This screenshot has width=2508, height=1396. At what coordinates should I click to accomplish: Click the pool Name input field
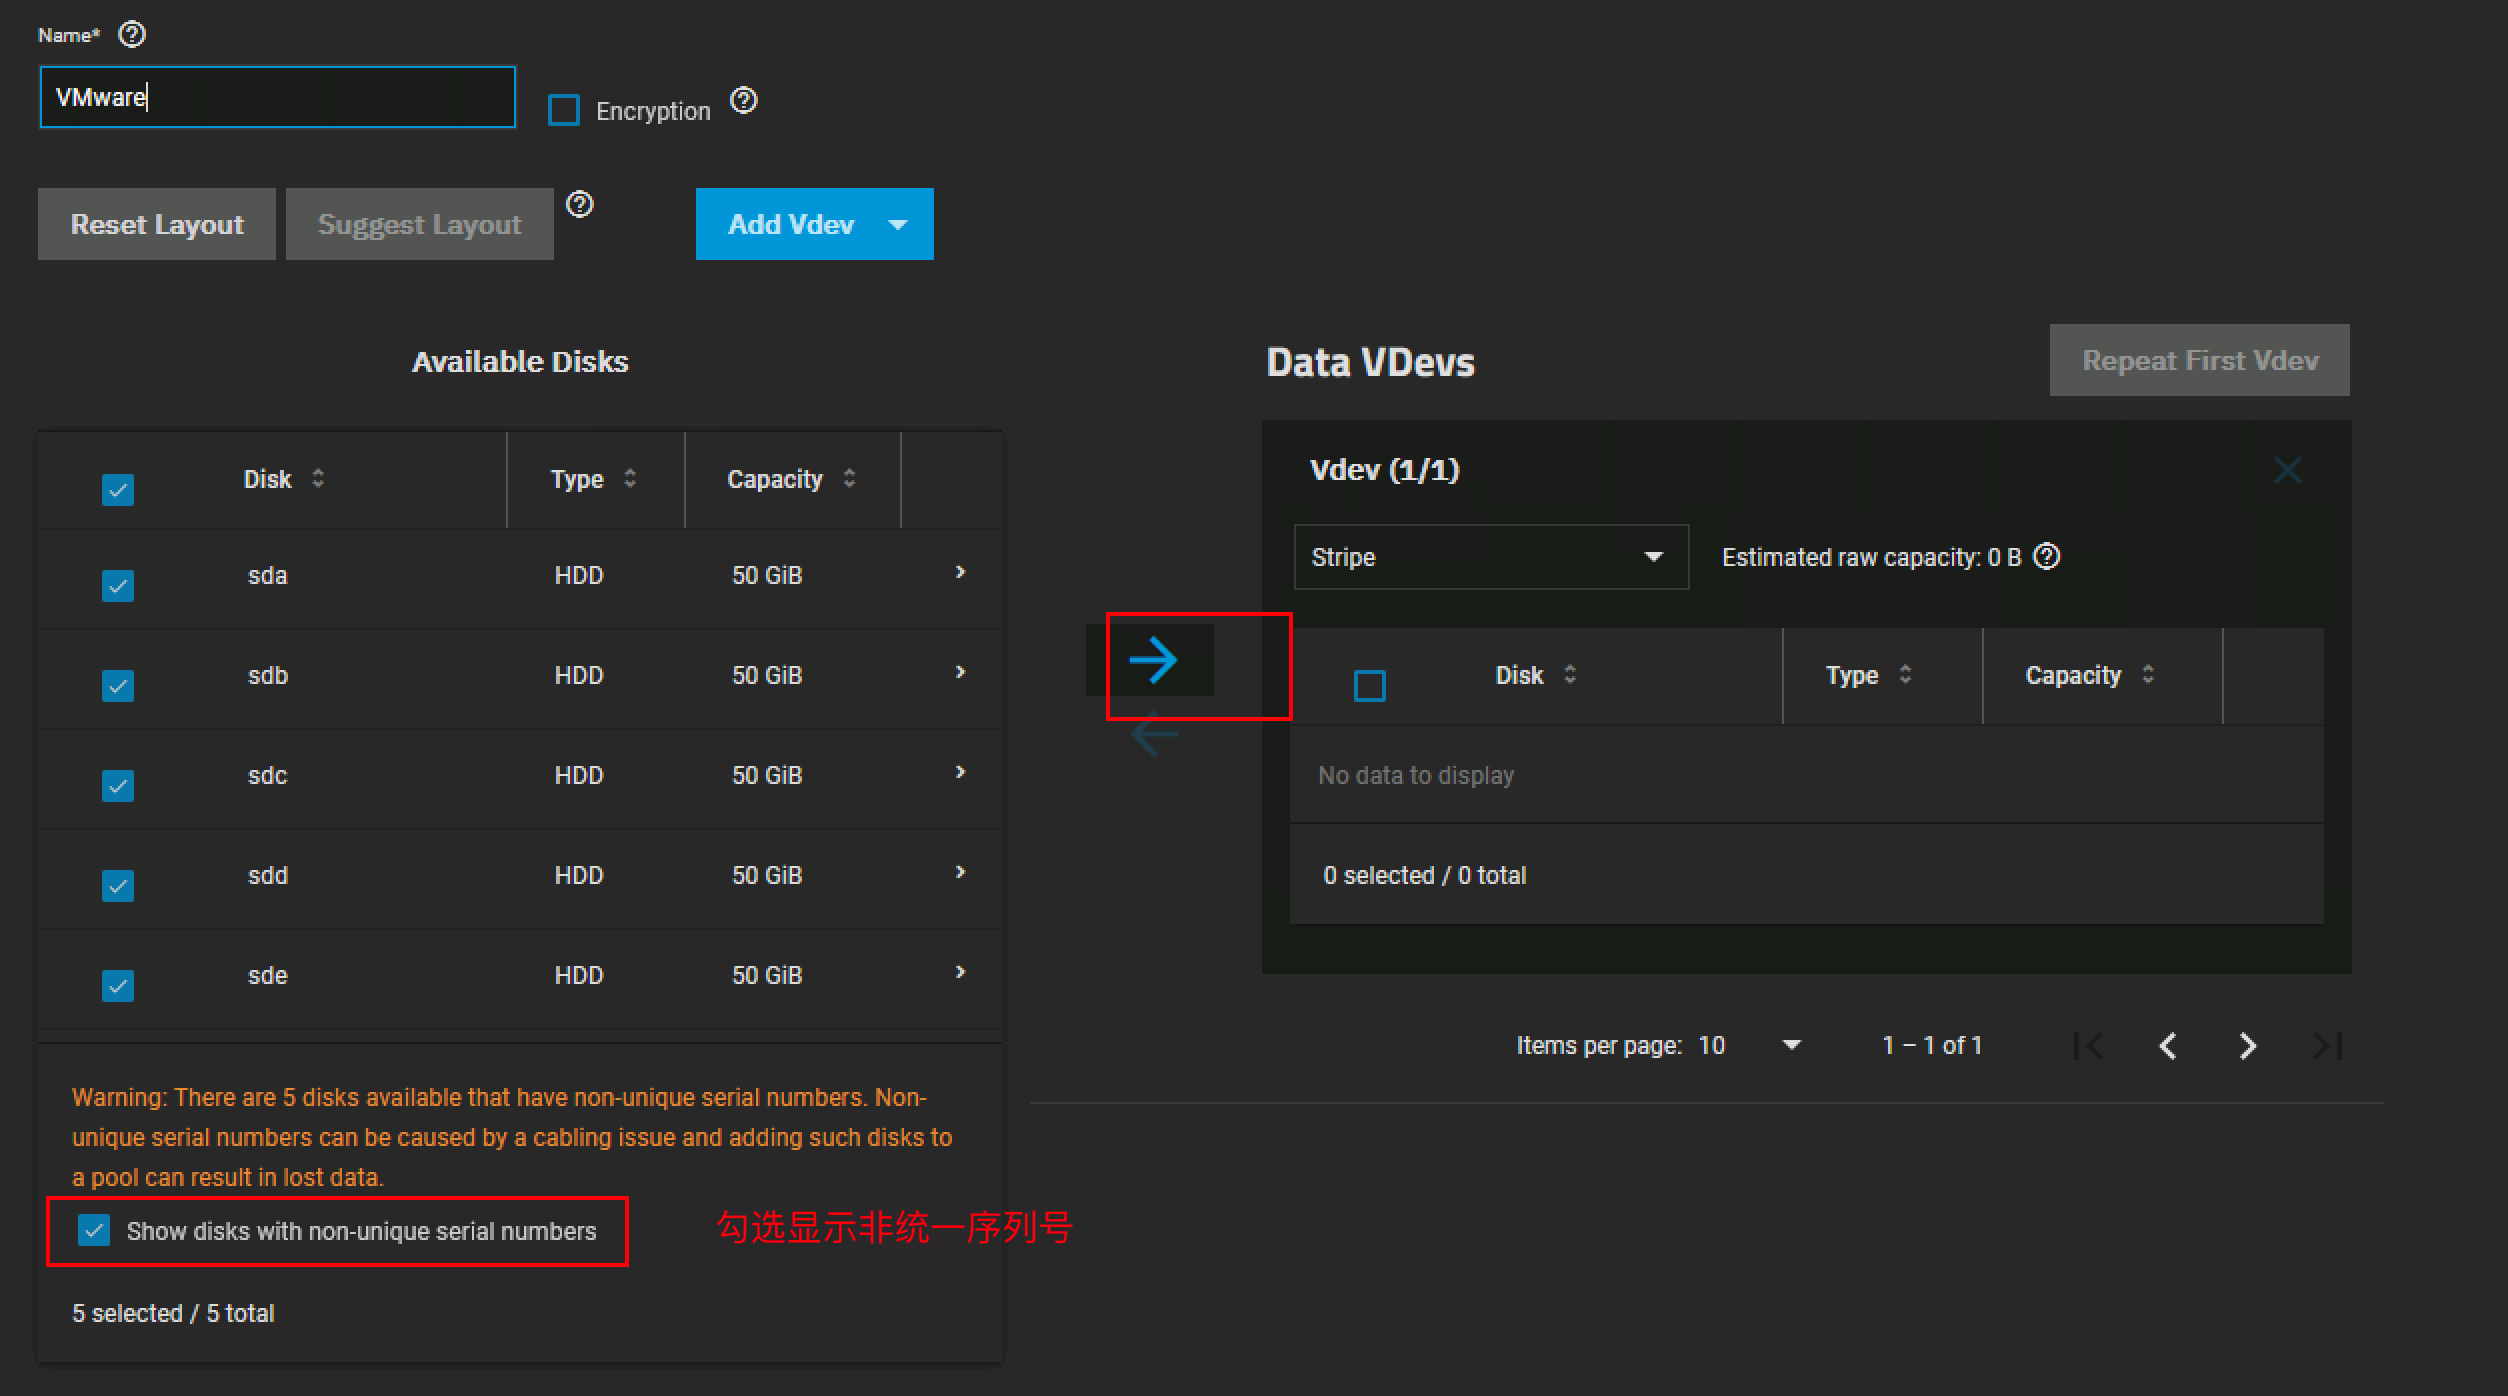pos(278,97)
